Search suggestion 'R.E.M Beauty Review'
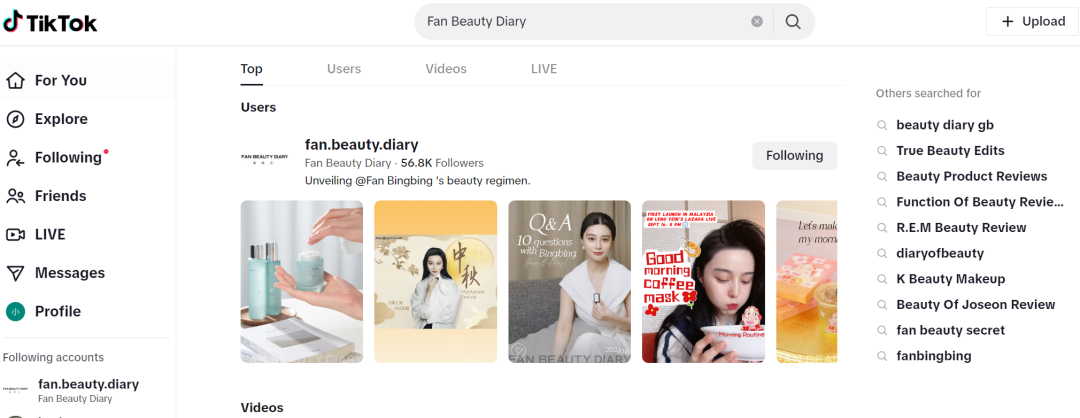The height and width of the screenshot is (418, 1080). pyautogui.click(x=961, y=227)
